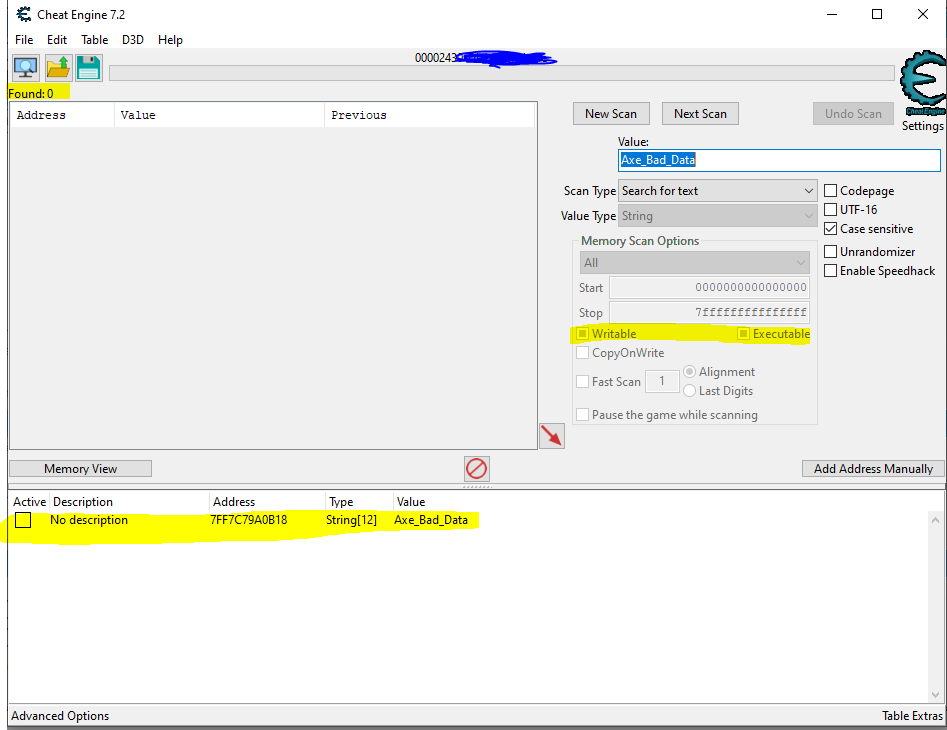Click the red clear address list icon
947x730 pixels.
click(477, 468)
